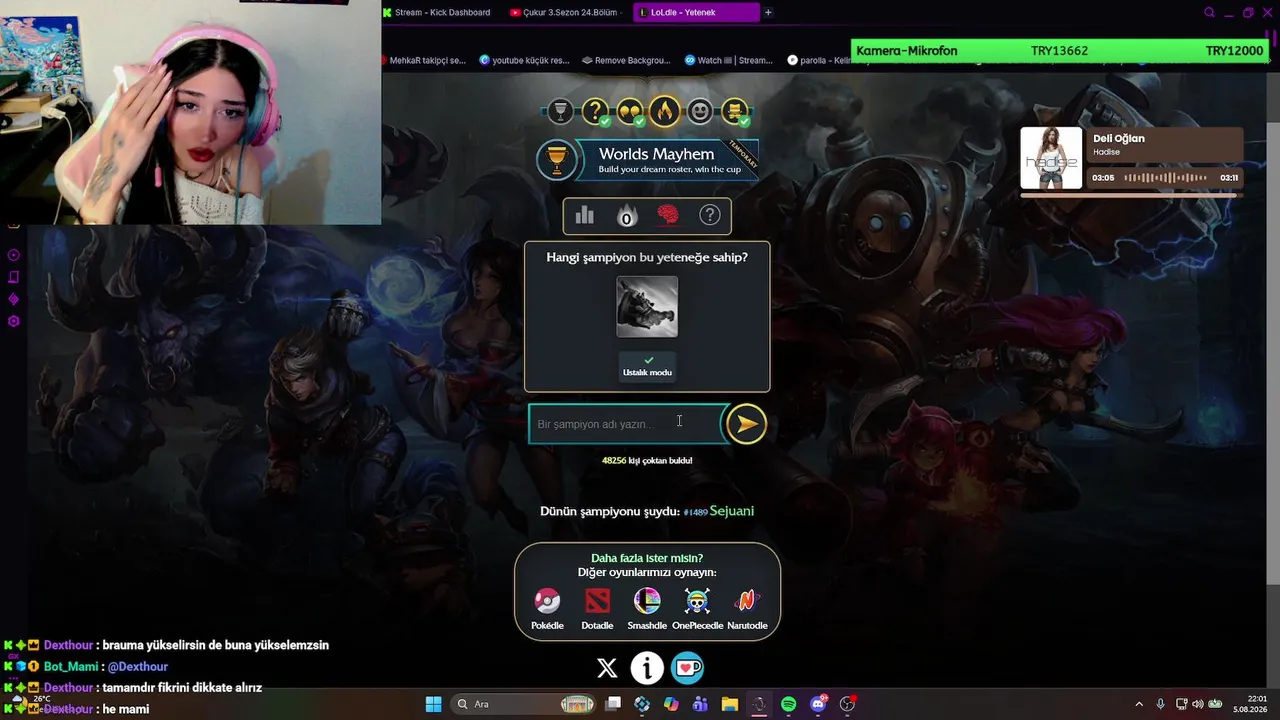Open the red brain icon
Viewport: 1280px width, 720px height.
668,215
